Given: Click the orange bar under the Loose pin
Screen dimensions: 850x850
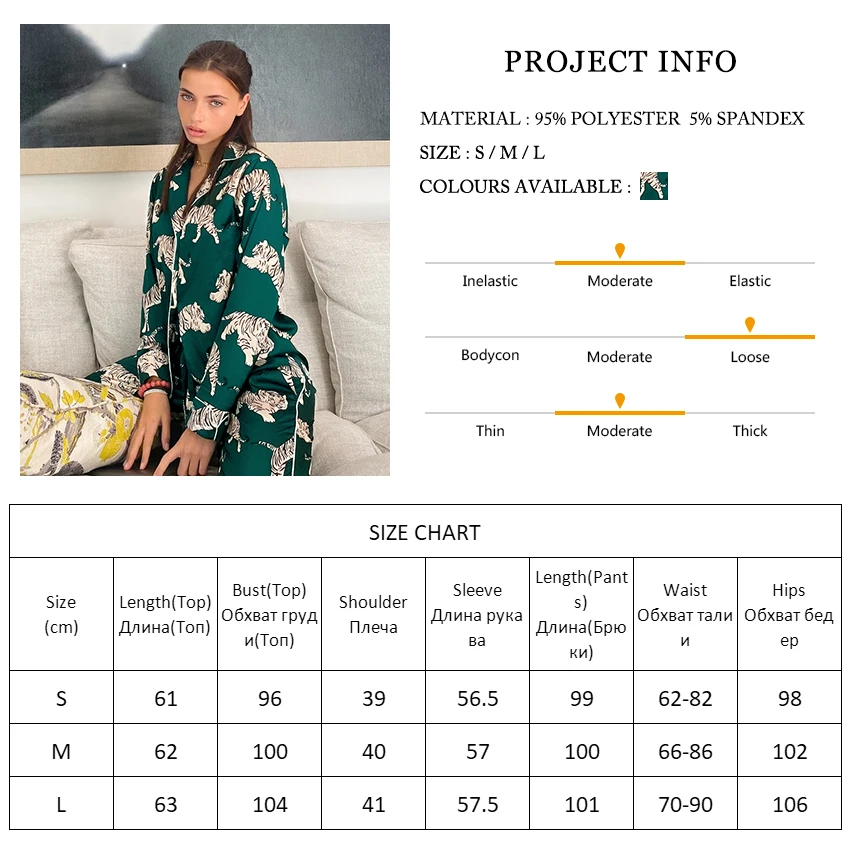Looking at the screenshot, I should [x=750, y=337].
